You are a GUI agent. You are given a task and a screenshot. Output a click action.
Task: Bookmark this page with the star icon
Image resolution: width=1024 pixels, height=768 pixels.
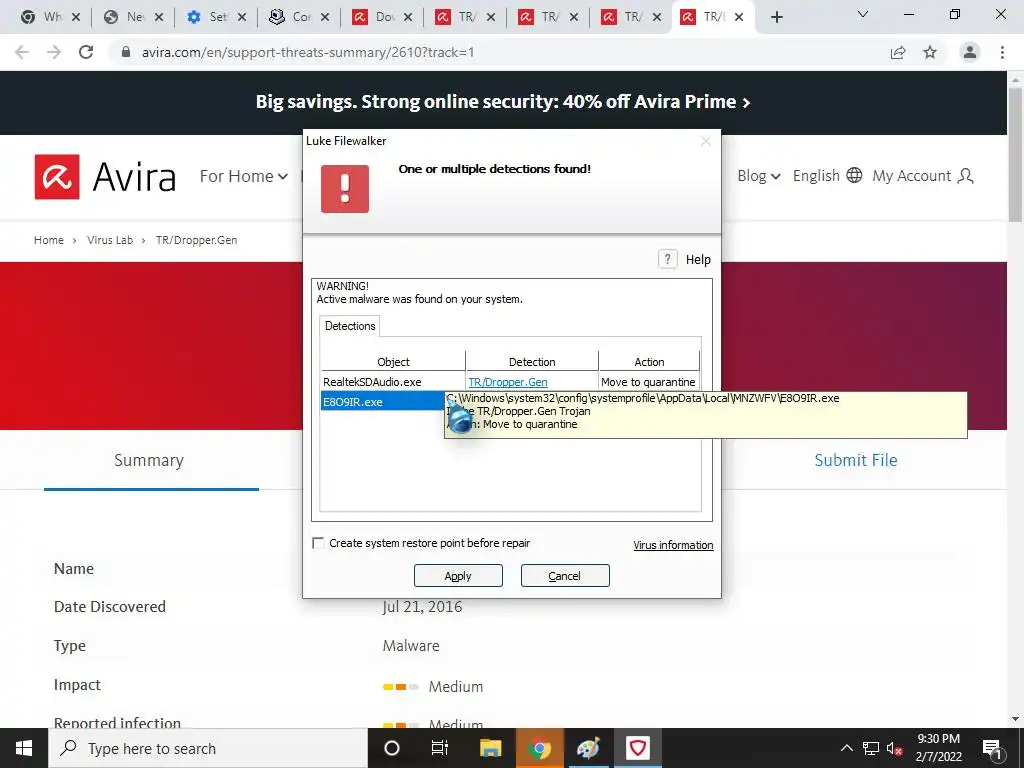click(930, 52)
